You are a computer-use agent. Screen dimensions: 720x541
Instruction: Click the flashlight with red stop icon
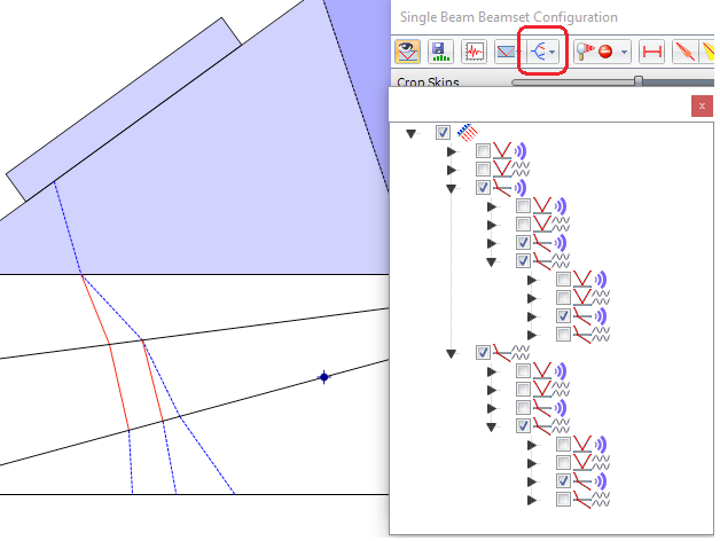click(x=596, y=51)
